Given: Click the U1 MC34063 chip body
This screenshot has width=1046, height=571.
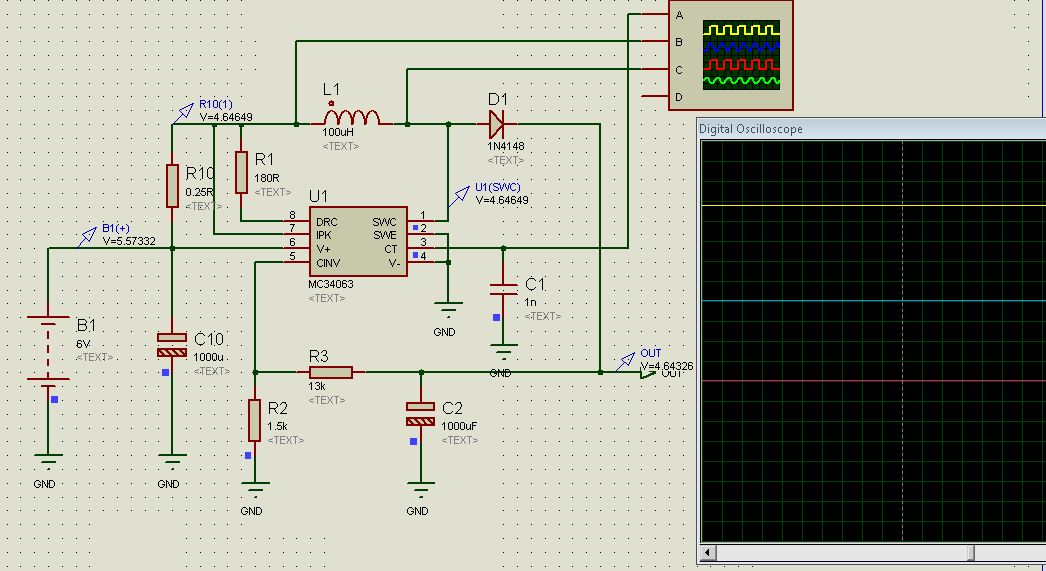Looking at the screenshot, I should pos(356,240).
